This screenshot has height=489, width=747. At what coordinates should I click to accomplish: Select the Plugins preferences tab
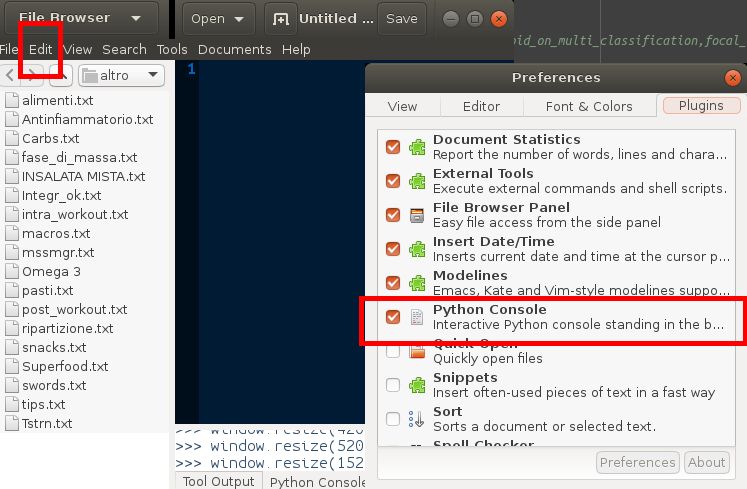701,105
